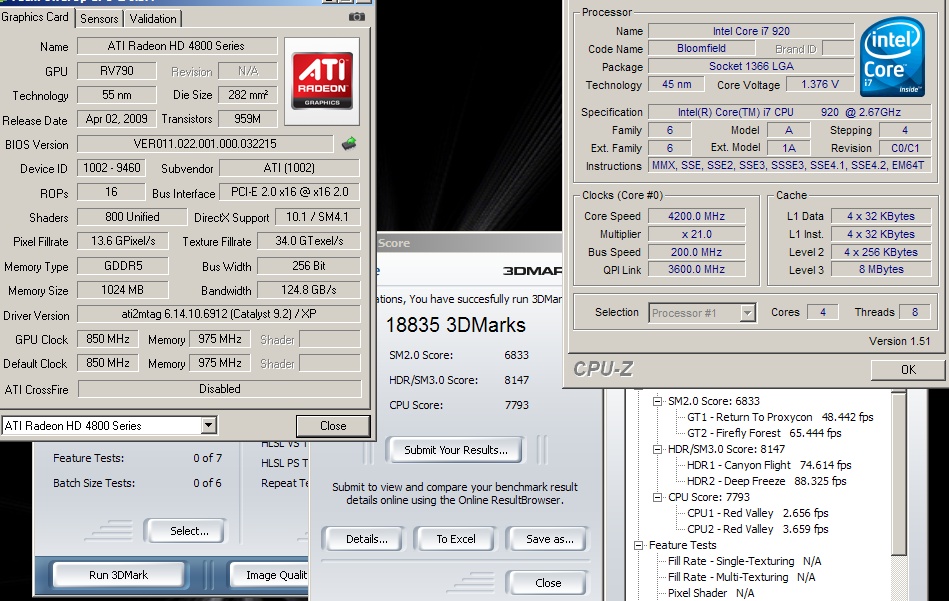The image size is (949, 601).
Task: Click the results tree vertical scrollbar
Action: coord(899,473)
